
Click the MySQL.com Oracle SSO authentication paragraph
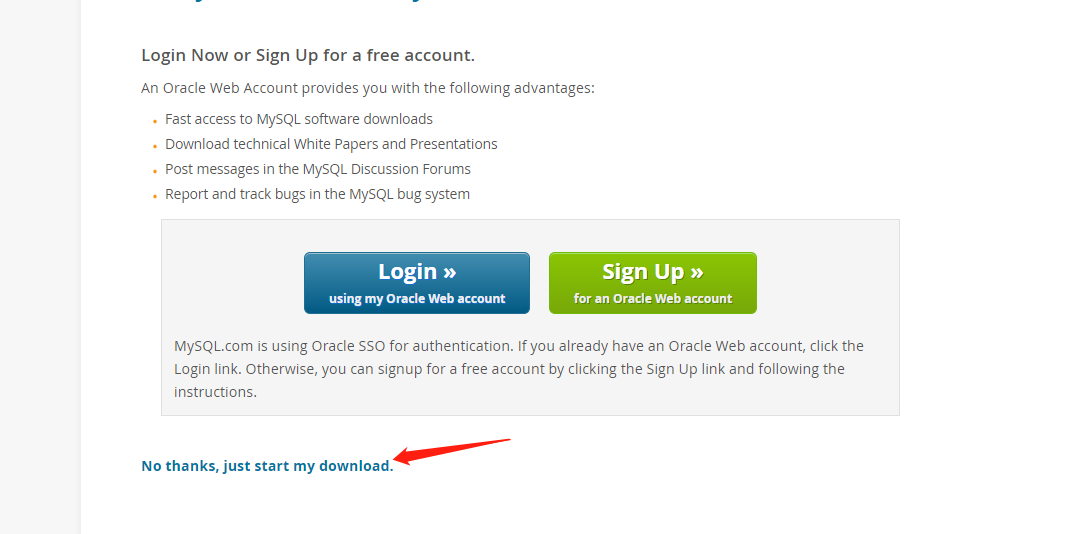pos(519,368)
